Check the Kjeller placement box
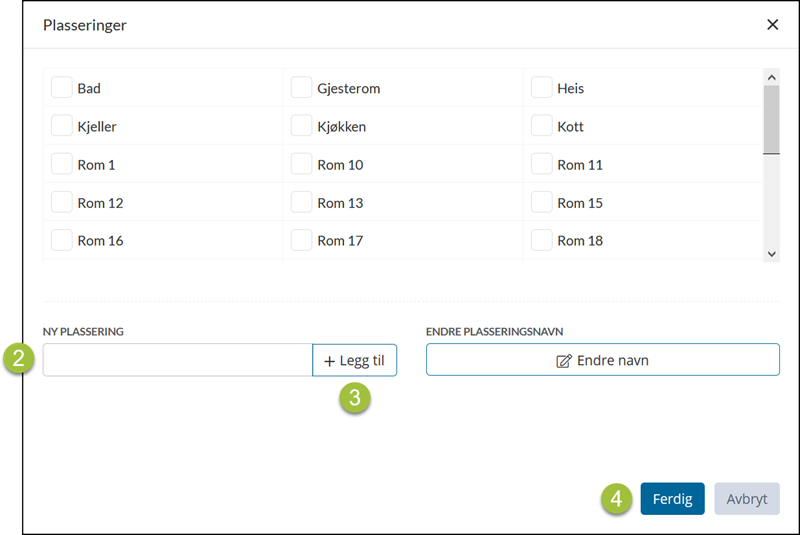 62,126
